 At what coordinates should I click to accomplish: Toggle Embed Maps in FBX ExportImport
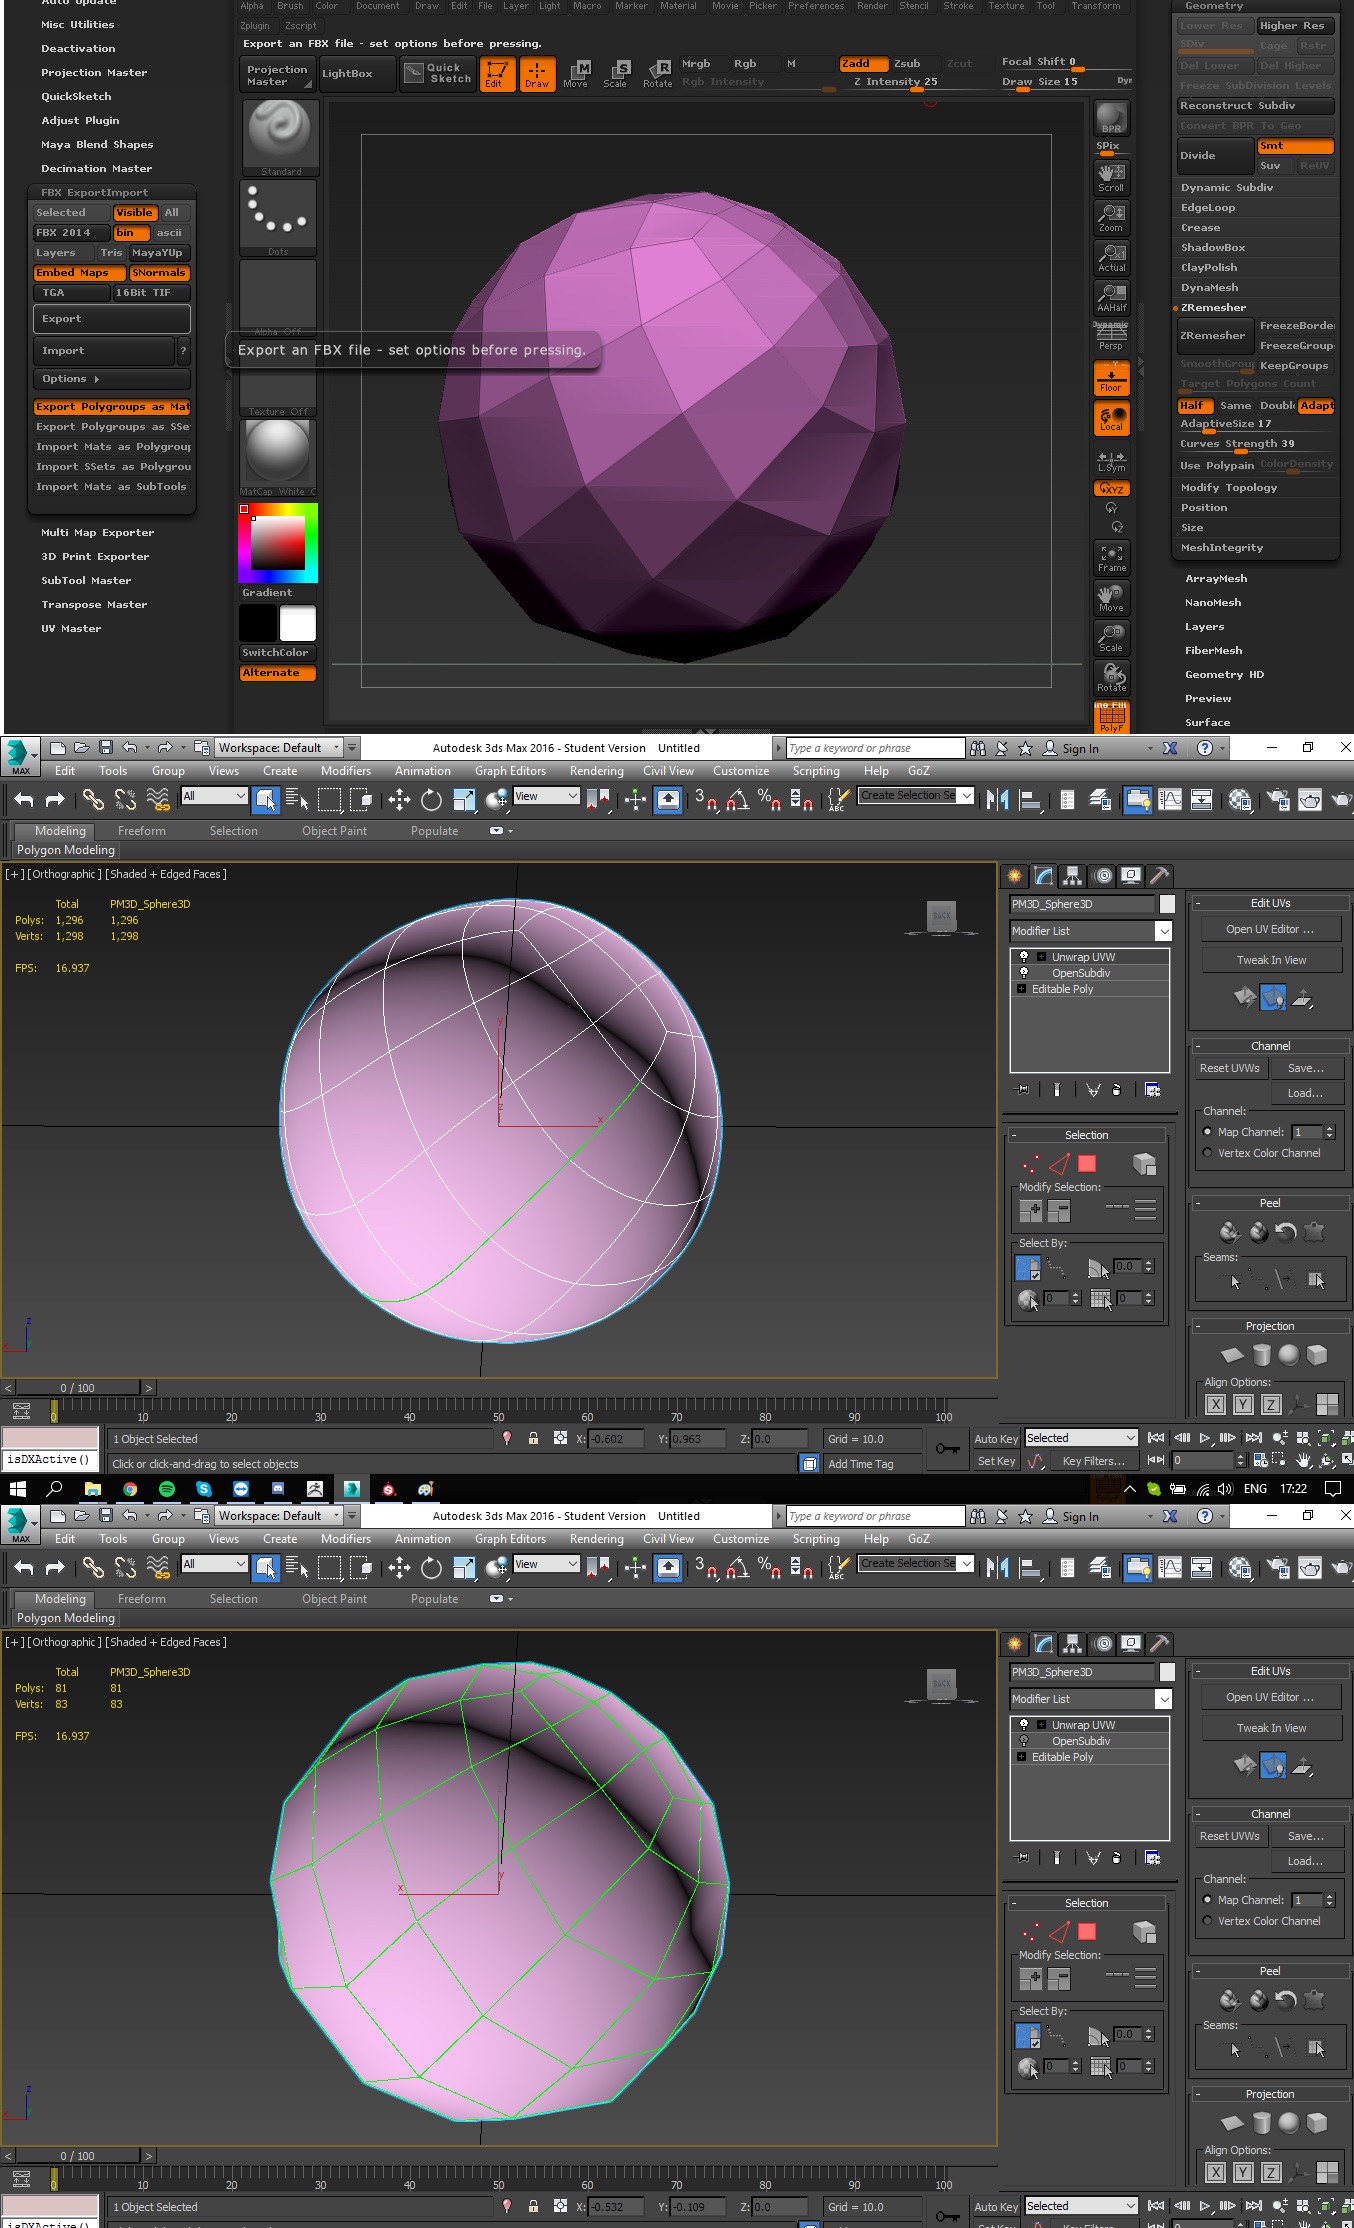(x=79, y=273)
